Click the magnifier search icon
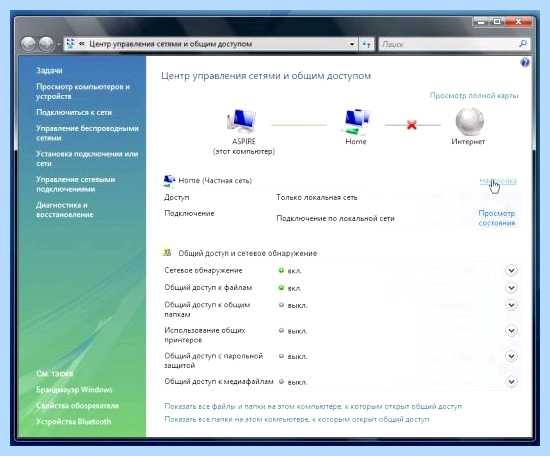The image size is (550, 456). [523, 44]
